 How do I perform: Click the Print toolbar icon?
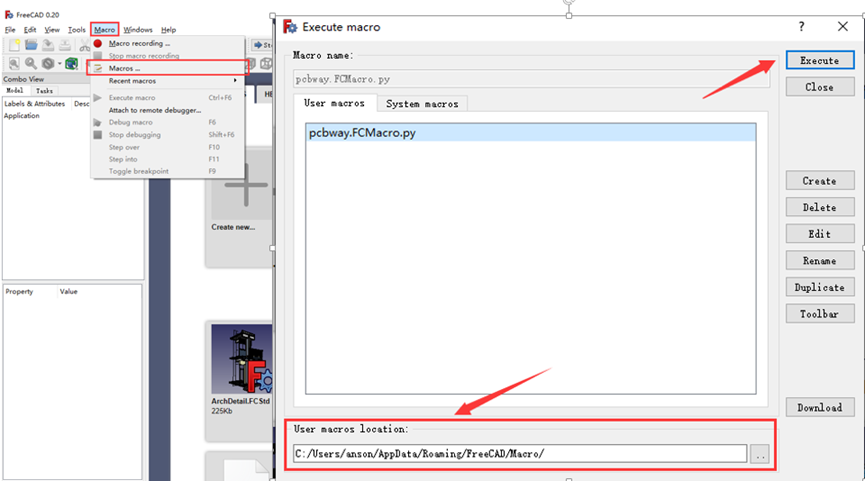(x=65, y=45)
